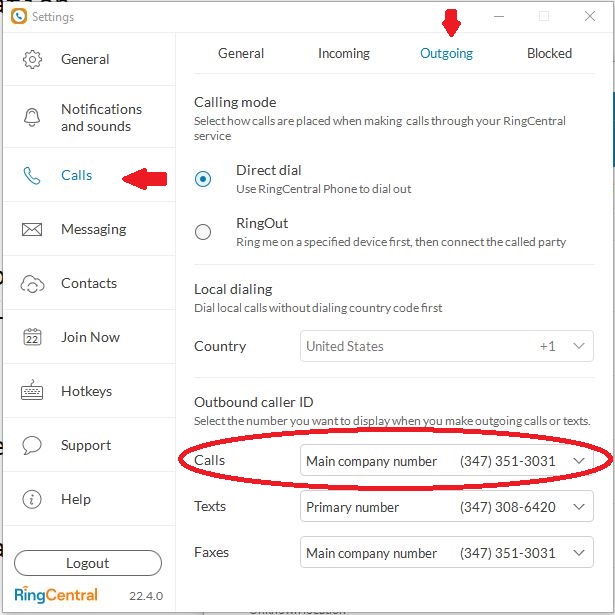
Task: Select Direct dial radio button
Action: tap(204, 180)
